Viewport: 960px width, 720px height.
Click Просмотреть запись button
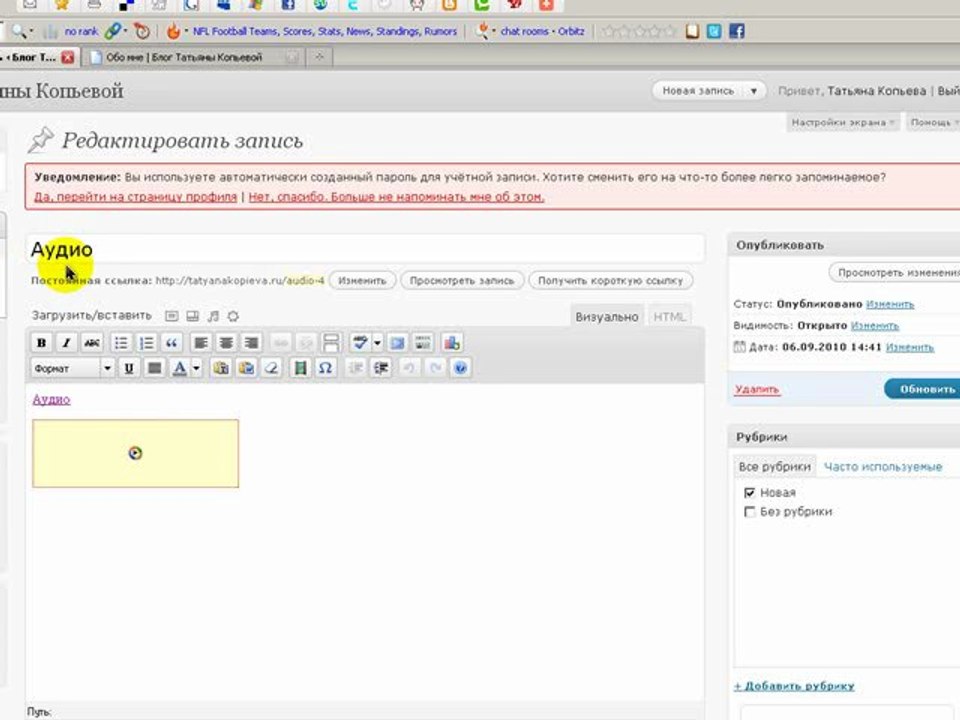point(462,280)
